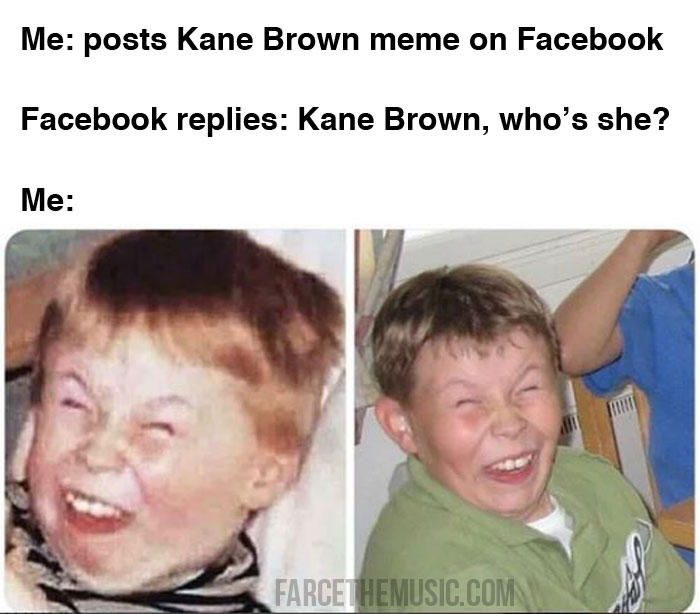The height and width of the screenshot is (614, 700).
Task: Click the striped scarf on left kid
Action: 134,581
